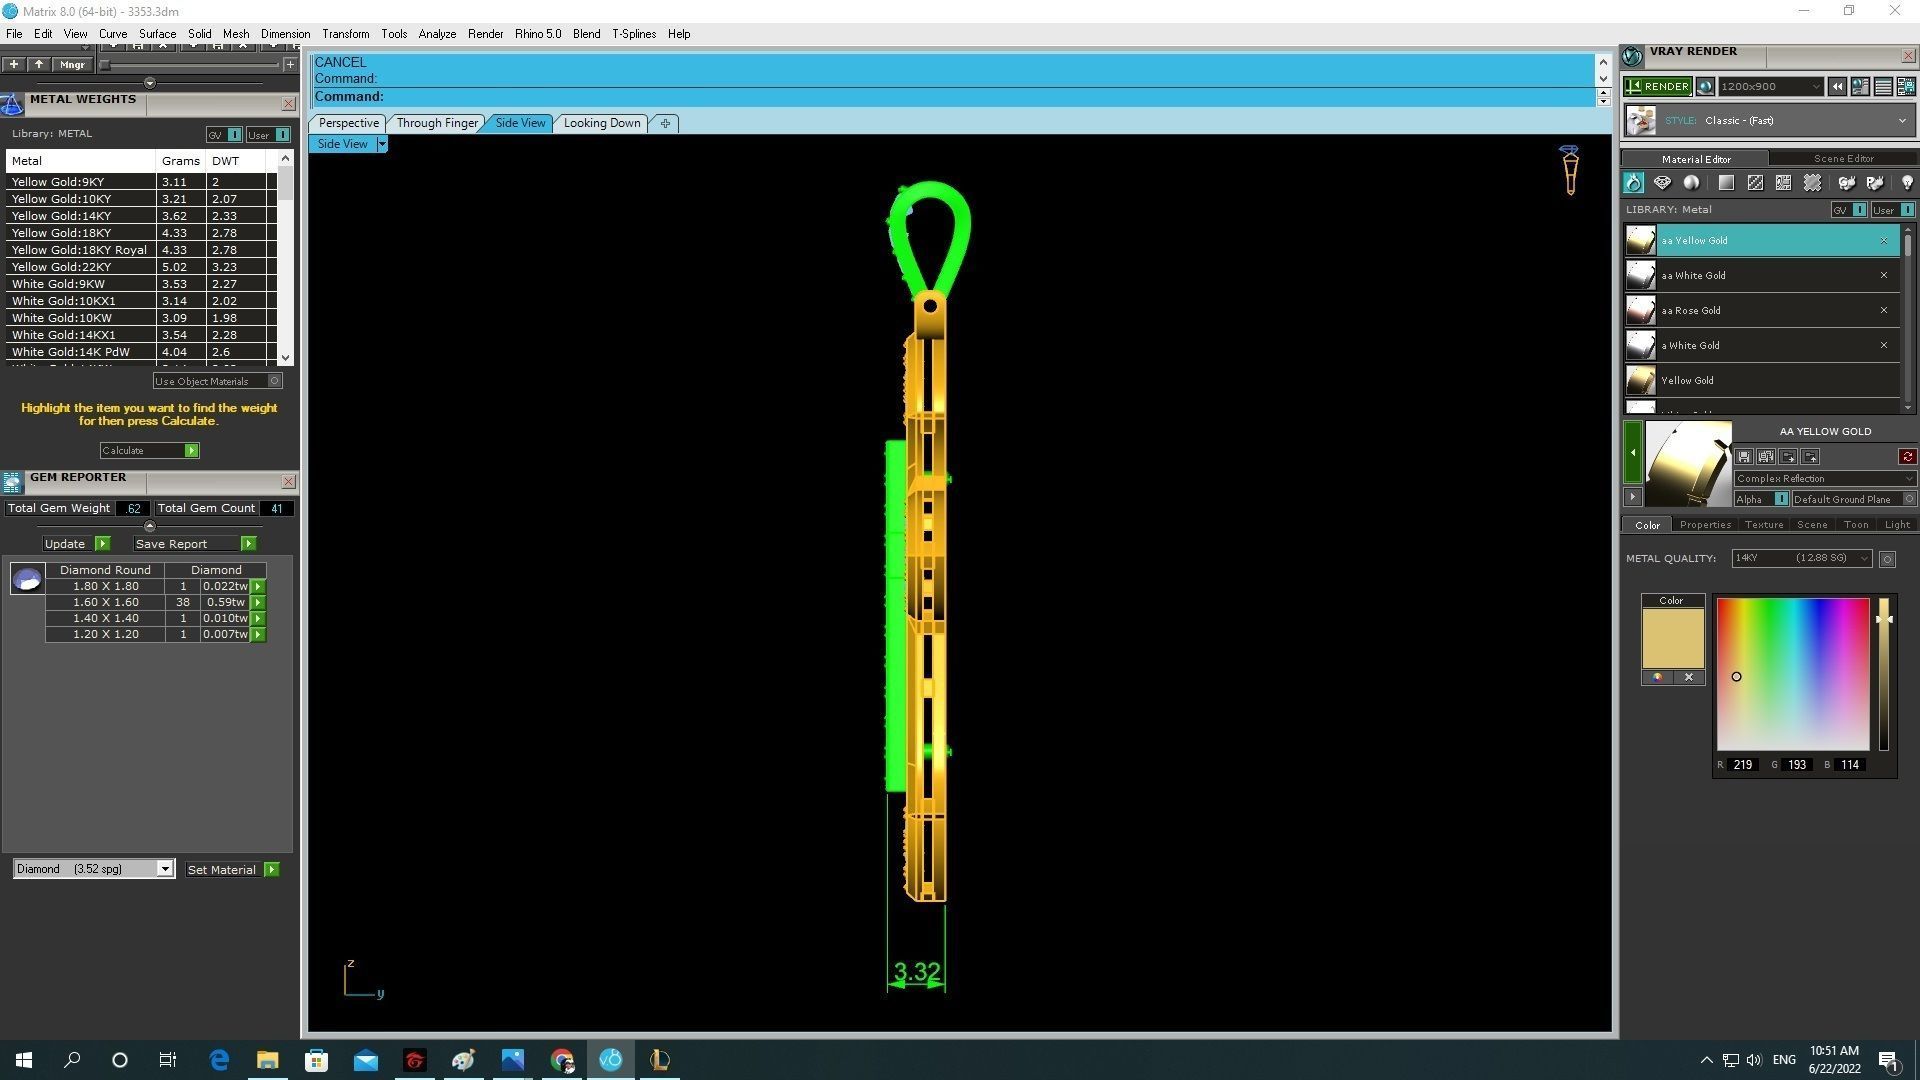Remove aa Yellow Gold with its X icon
Viewport: 1920px width, 1080px height.
[1884, 241]
